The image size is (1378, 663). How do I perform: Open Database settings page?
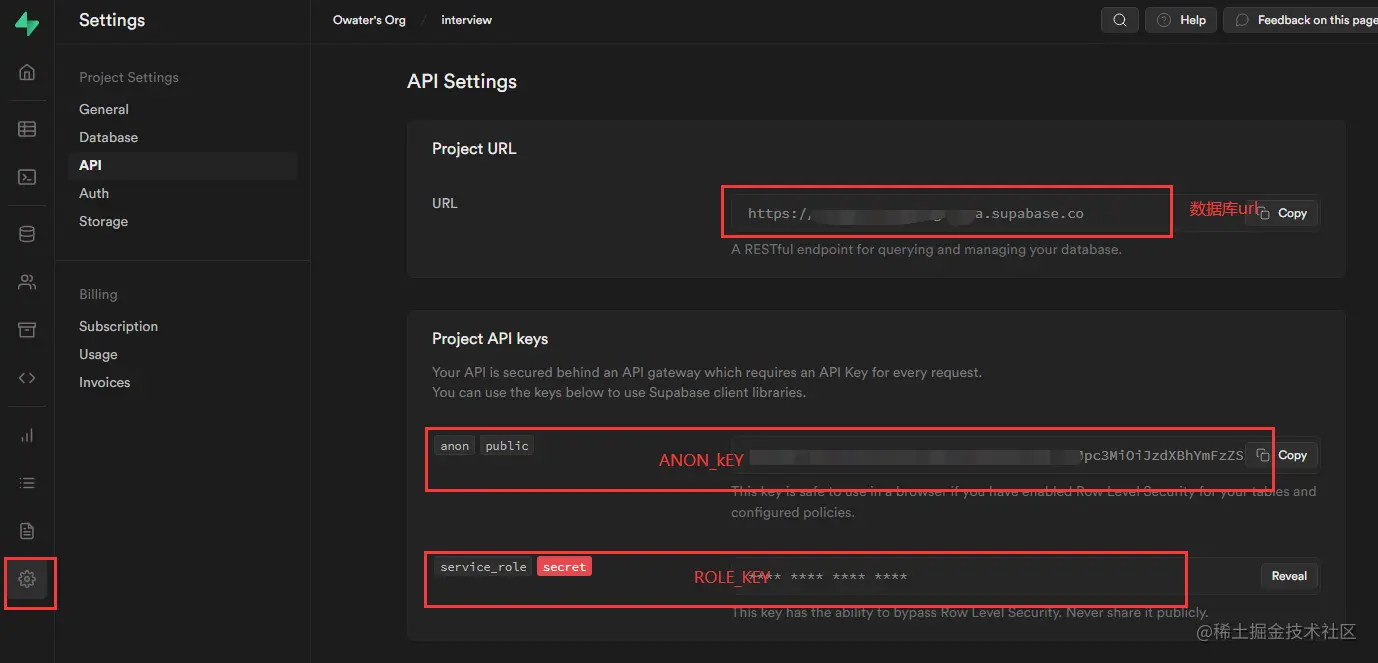[x=109, y=137]
